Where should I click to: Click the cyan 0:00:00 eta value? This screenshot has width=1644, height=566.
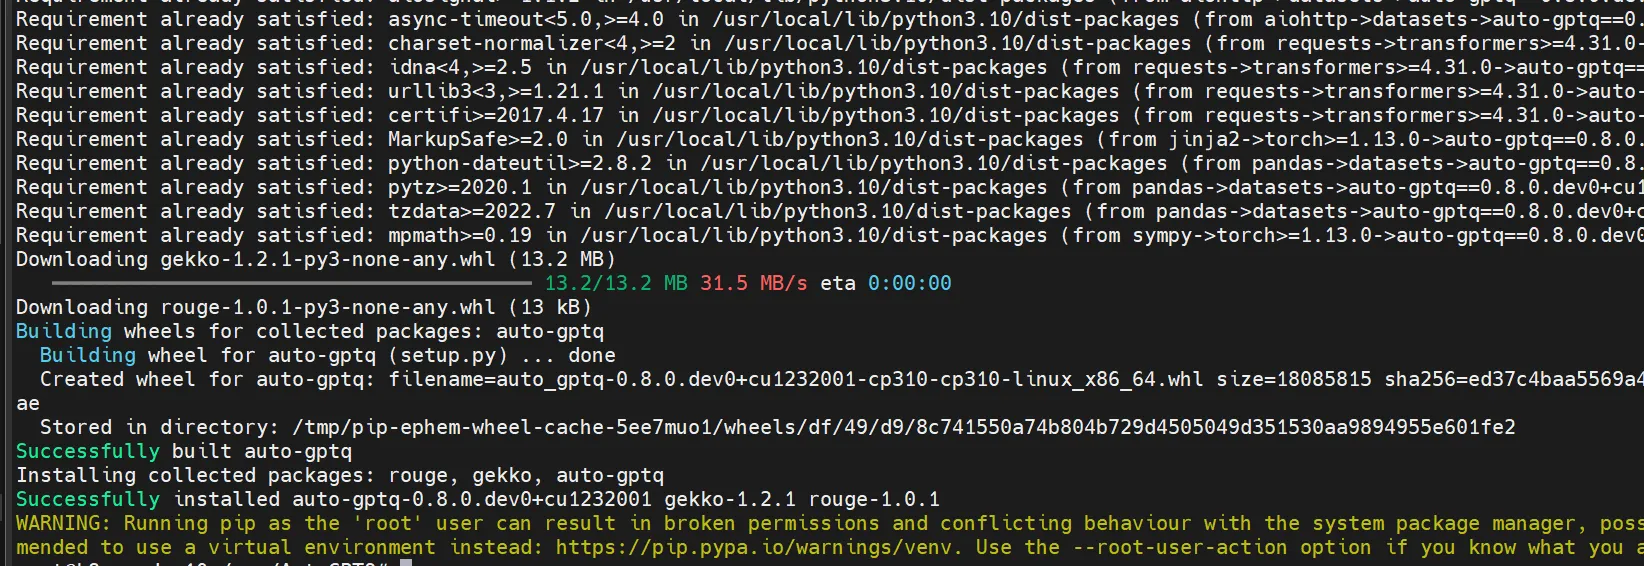[x=909, y=283]
